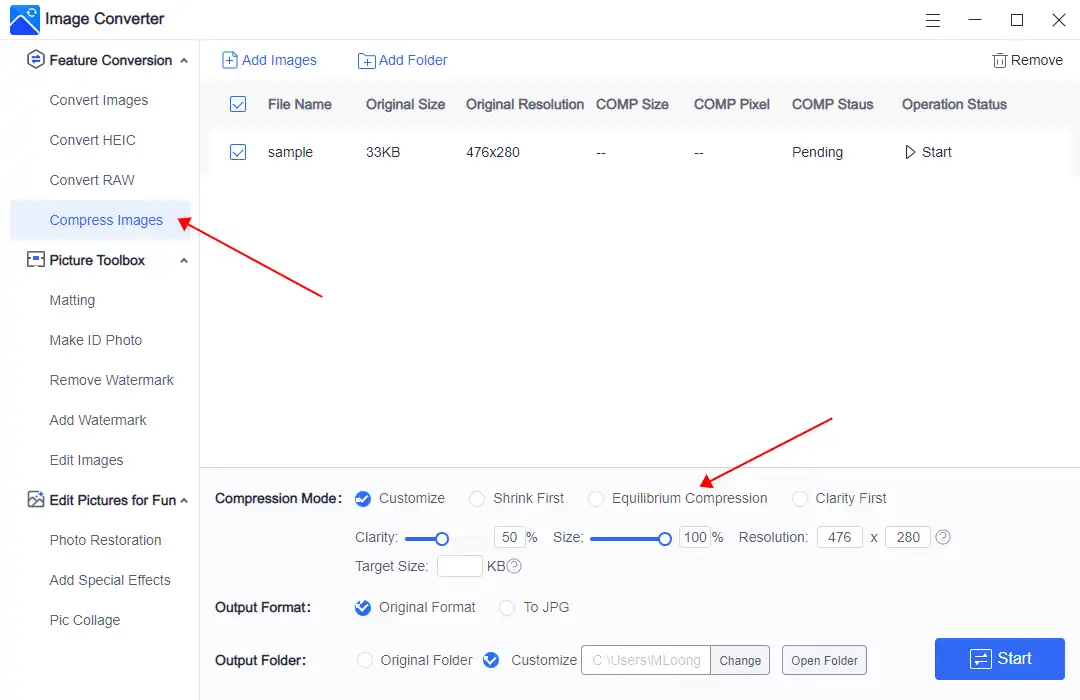Click the Pending status cell
Image resolution: width=1080 pixels, height=700 pixels.
[817, 152]
